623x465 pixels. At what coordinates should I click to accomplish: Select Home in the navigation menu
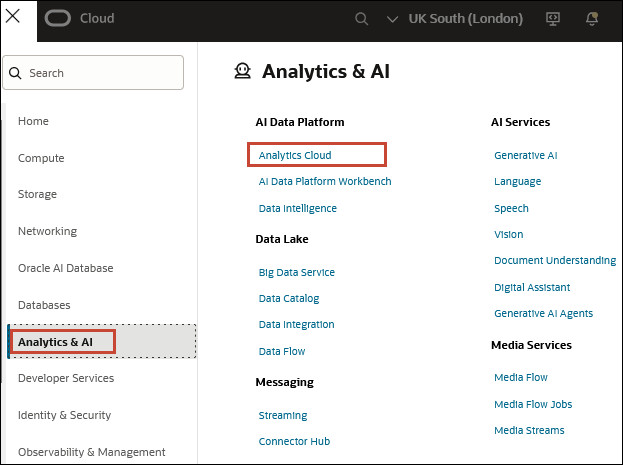(33, 121)
